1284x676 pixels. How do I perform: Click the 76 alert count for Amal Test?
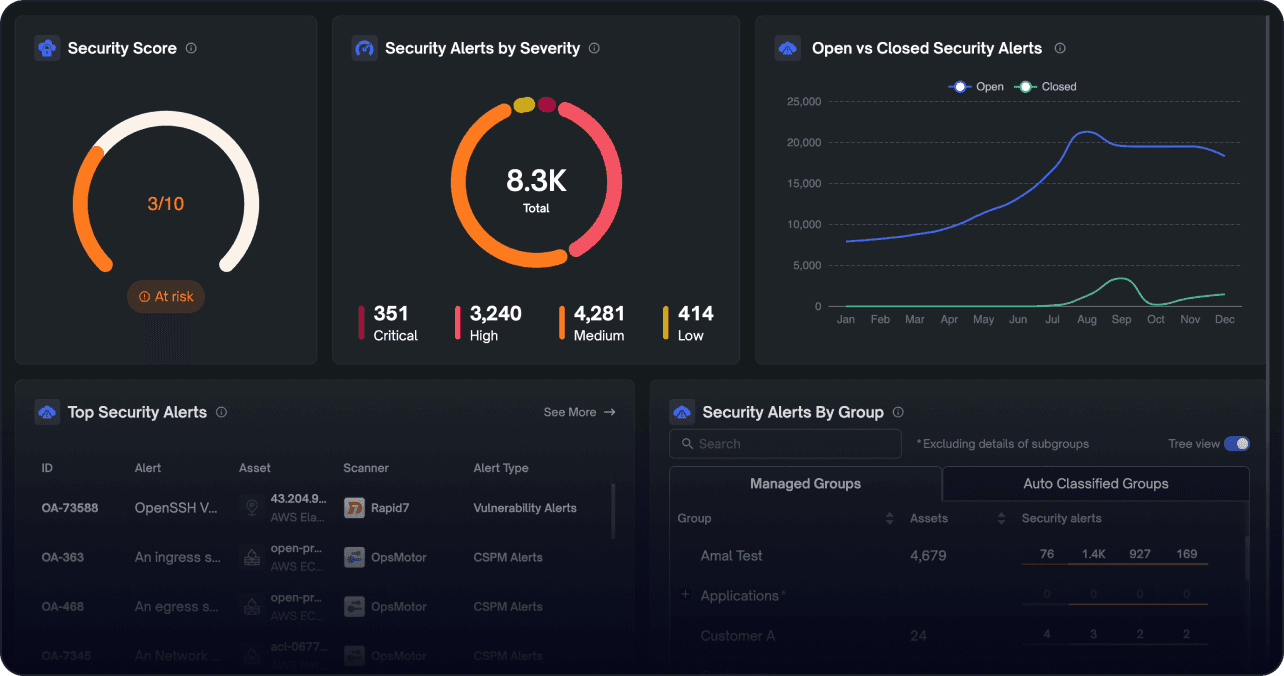coord(1047,554)
